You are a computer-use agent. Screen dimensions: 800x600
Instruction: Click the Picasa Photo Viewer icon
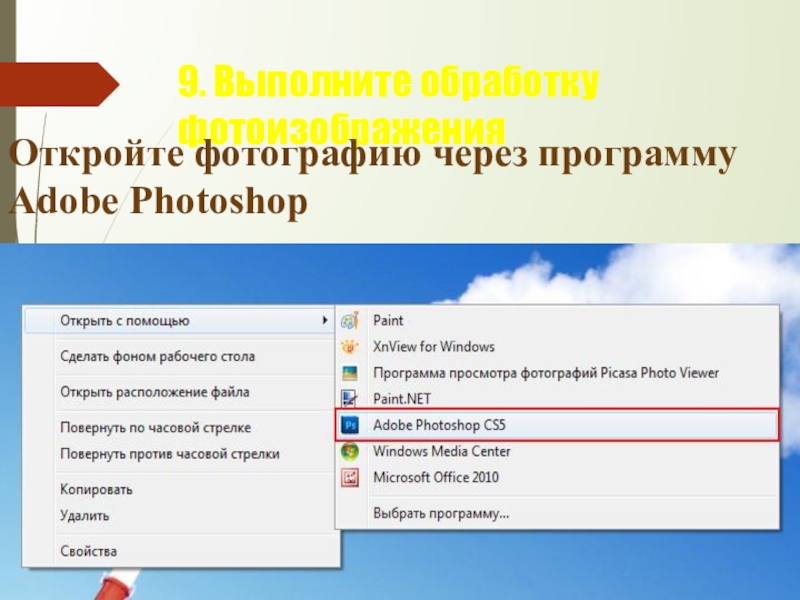pyautogui.click(x=350, y=373)
